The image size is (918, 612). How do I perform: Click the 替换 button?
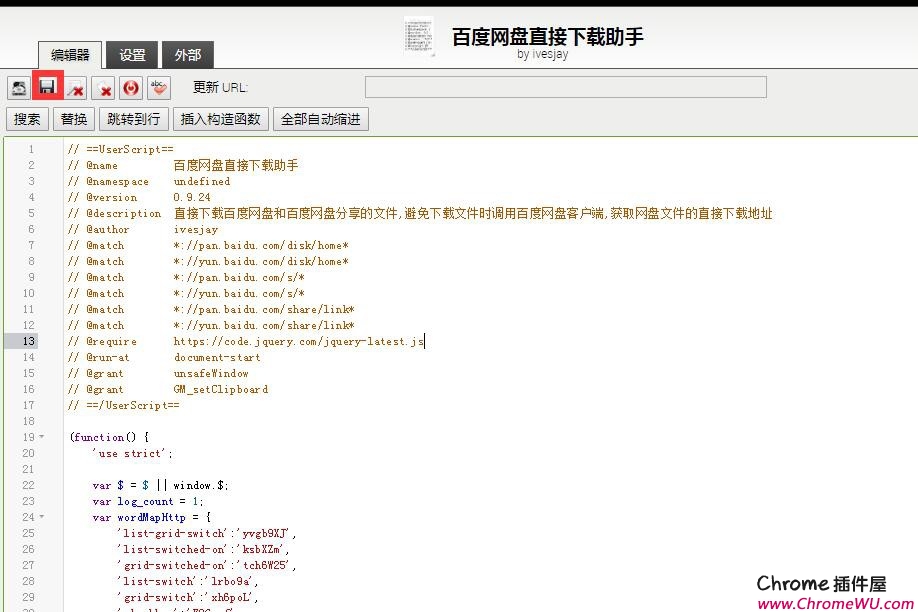74,119
